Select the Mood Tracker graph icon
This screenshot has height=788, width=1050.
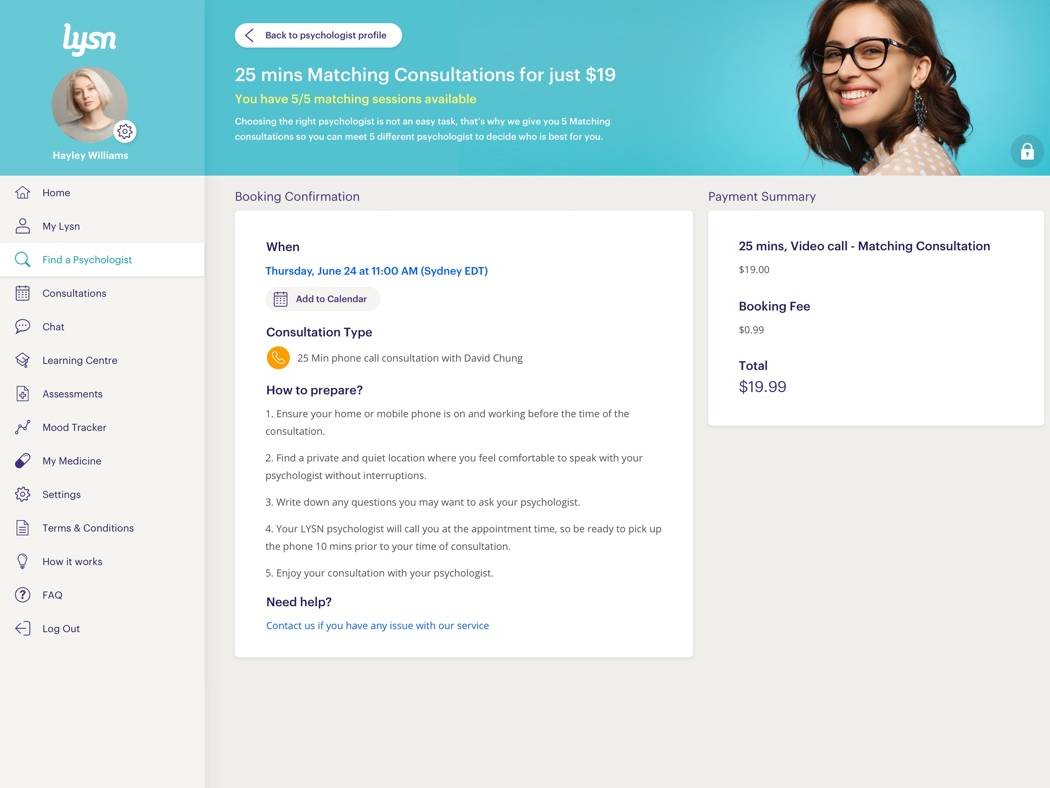pyautogui.click(x=22, y=427)
